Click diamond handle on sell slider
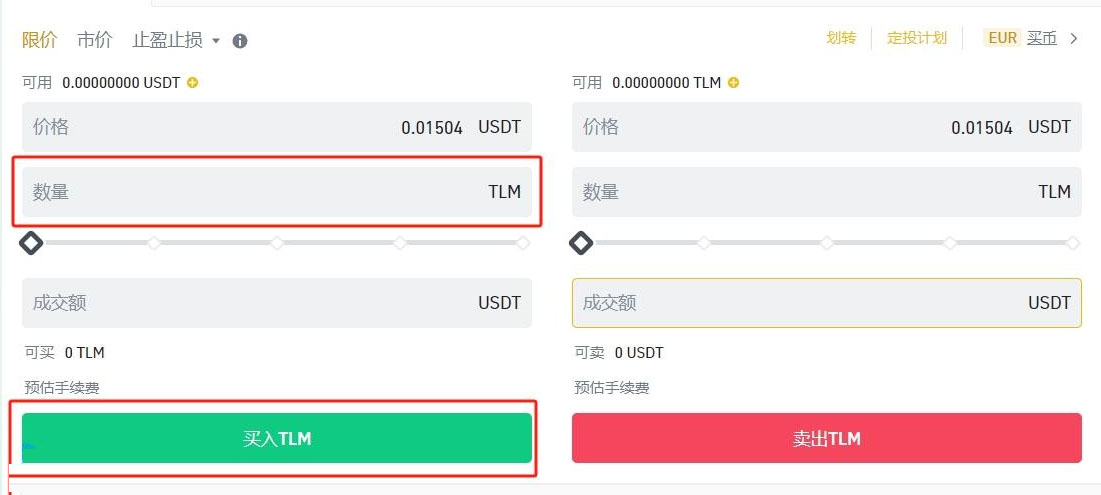 [581, 243]
